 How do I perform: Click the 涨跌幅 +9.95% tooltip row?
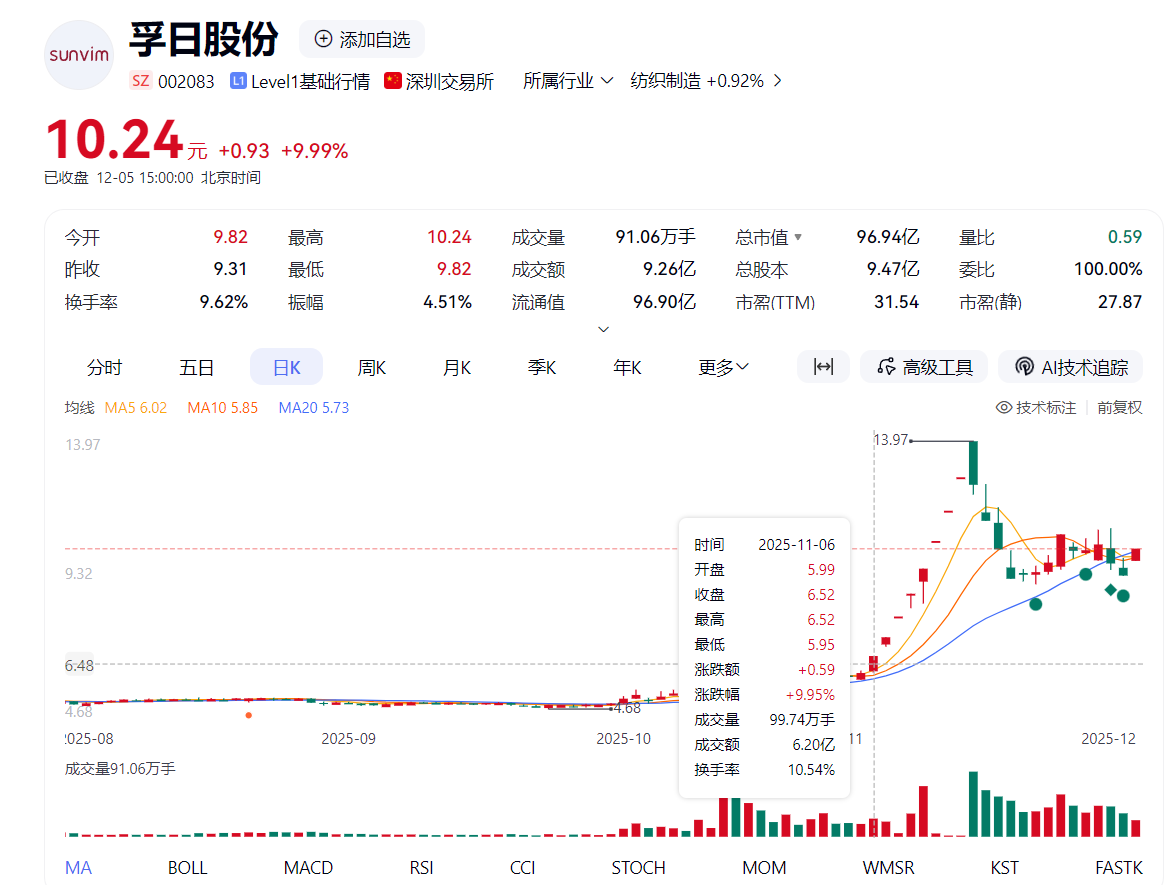tap(764, 694)
